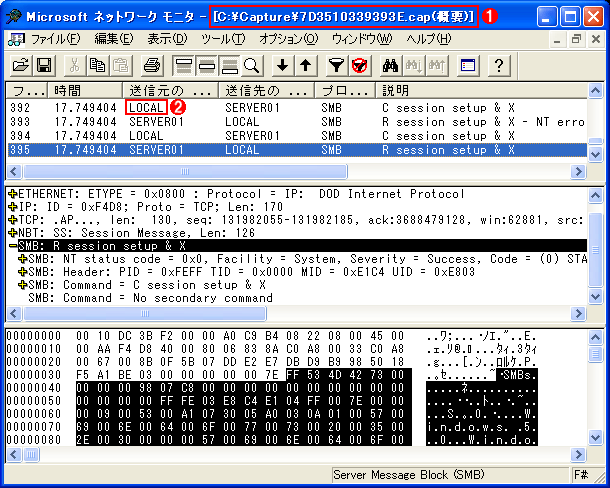This screenshot has height=488, width=610.
Task: Expand SMB Command C session setup node
Action: pyautogui.click(x=23, y=285)
